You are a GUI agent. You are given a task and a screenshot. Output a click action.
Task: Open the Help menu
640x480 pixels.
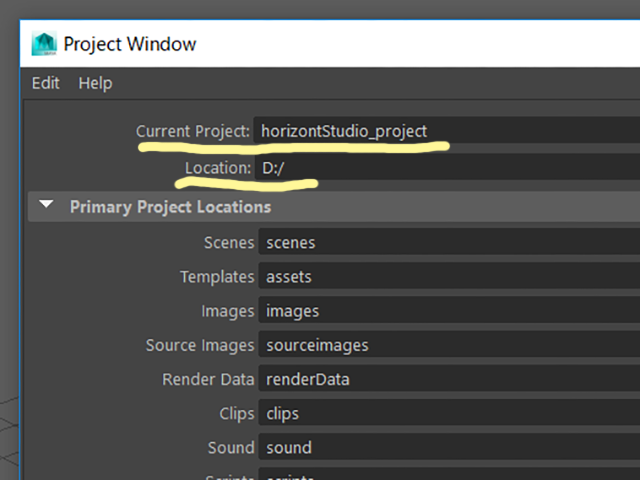tap(96, 83)
